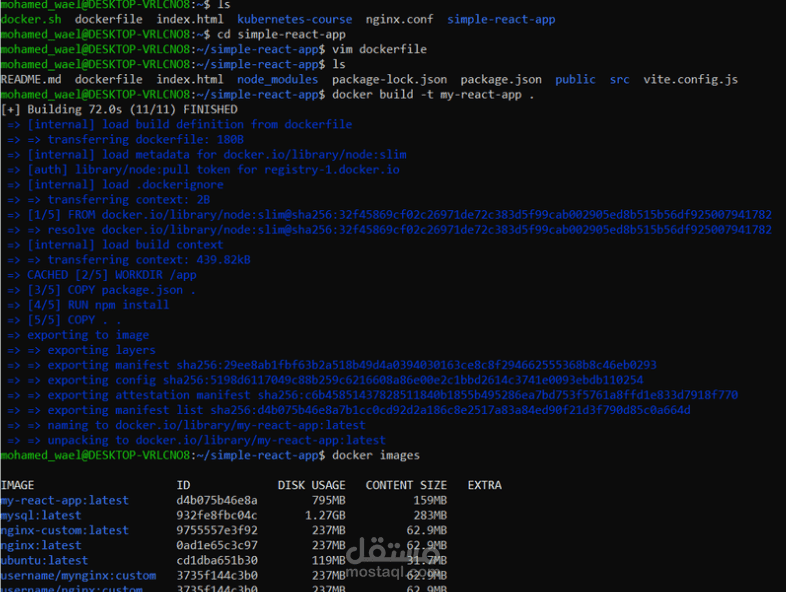Click the 'username/mynginx:custom' image name

78,576
